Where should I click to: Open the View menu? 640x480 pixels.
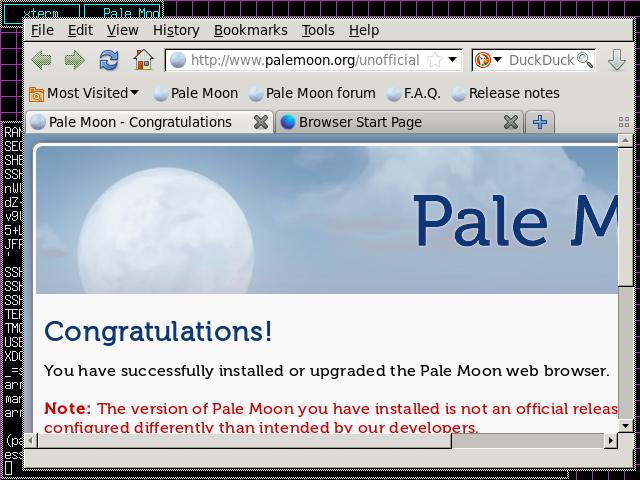click(122, 30)
